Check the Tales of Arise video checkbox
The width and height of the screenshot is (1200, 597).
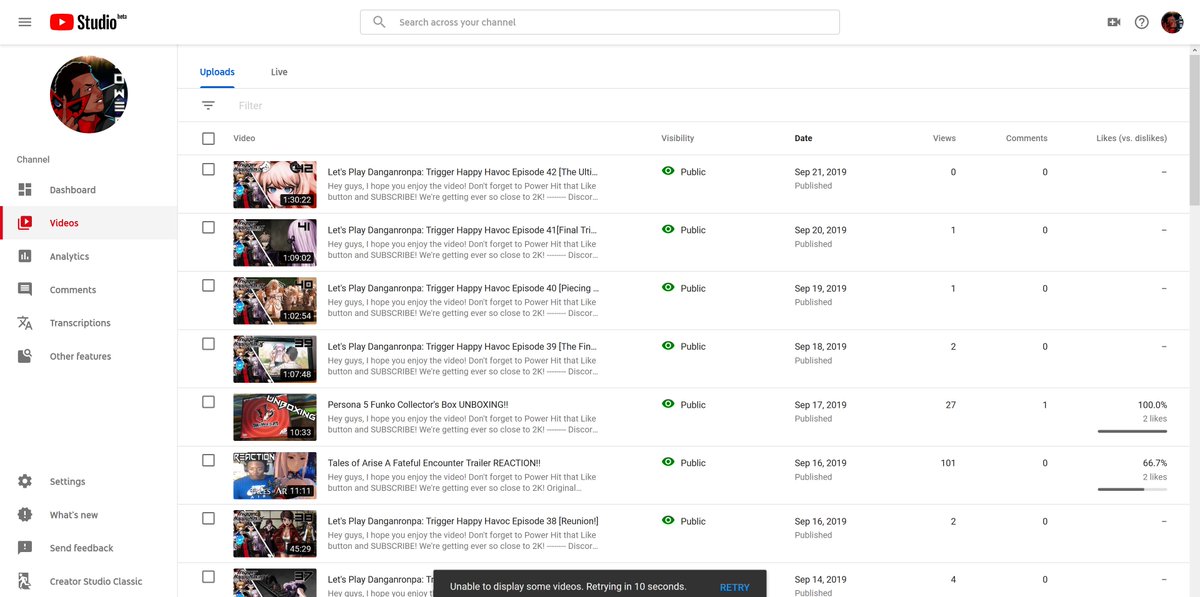coord(208,460)
